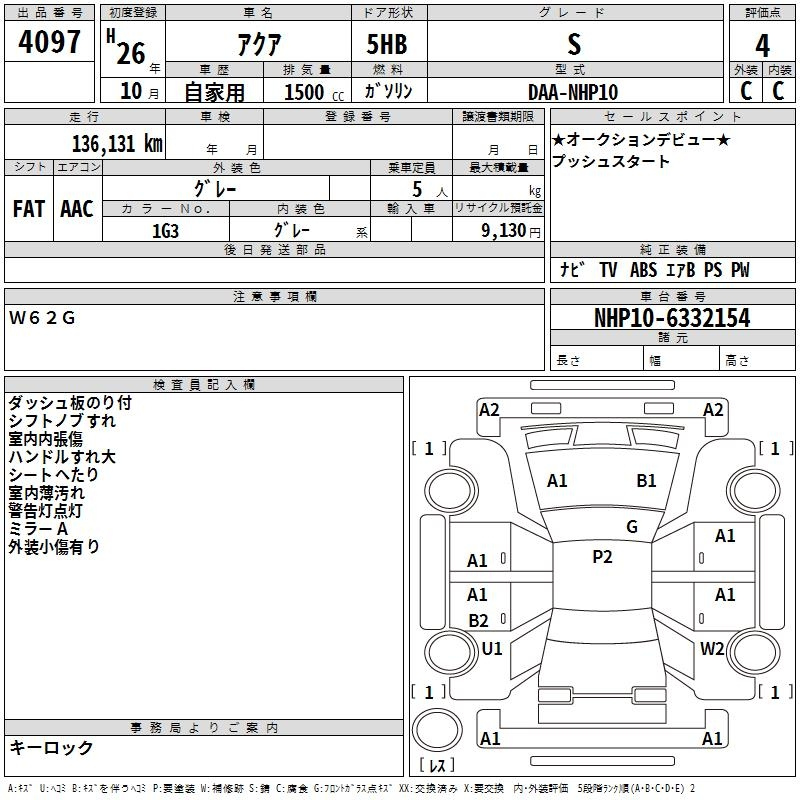Click the top-left A2 bumper marker
Viewport: 800px width, 800px height.
489,410
